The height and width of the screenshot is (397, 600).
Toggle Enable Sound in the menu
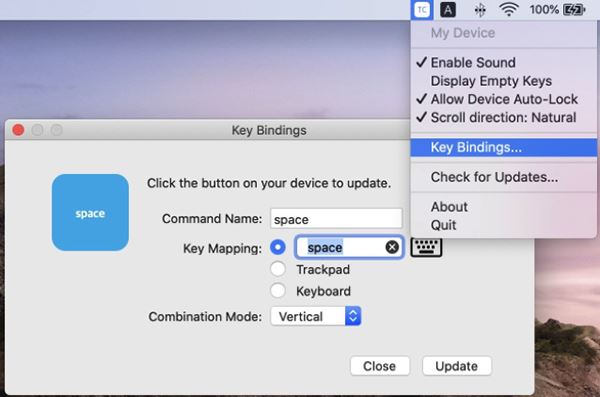(x=504, y=62)
